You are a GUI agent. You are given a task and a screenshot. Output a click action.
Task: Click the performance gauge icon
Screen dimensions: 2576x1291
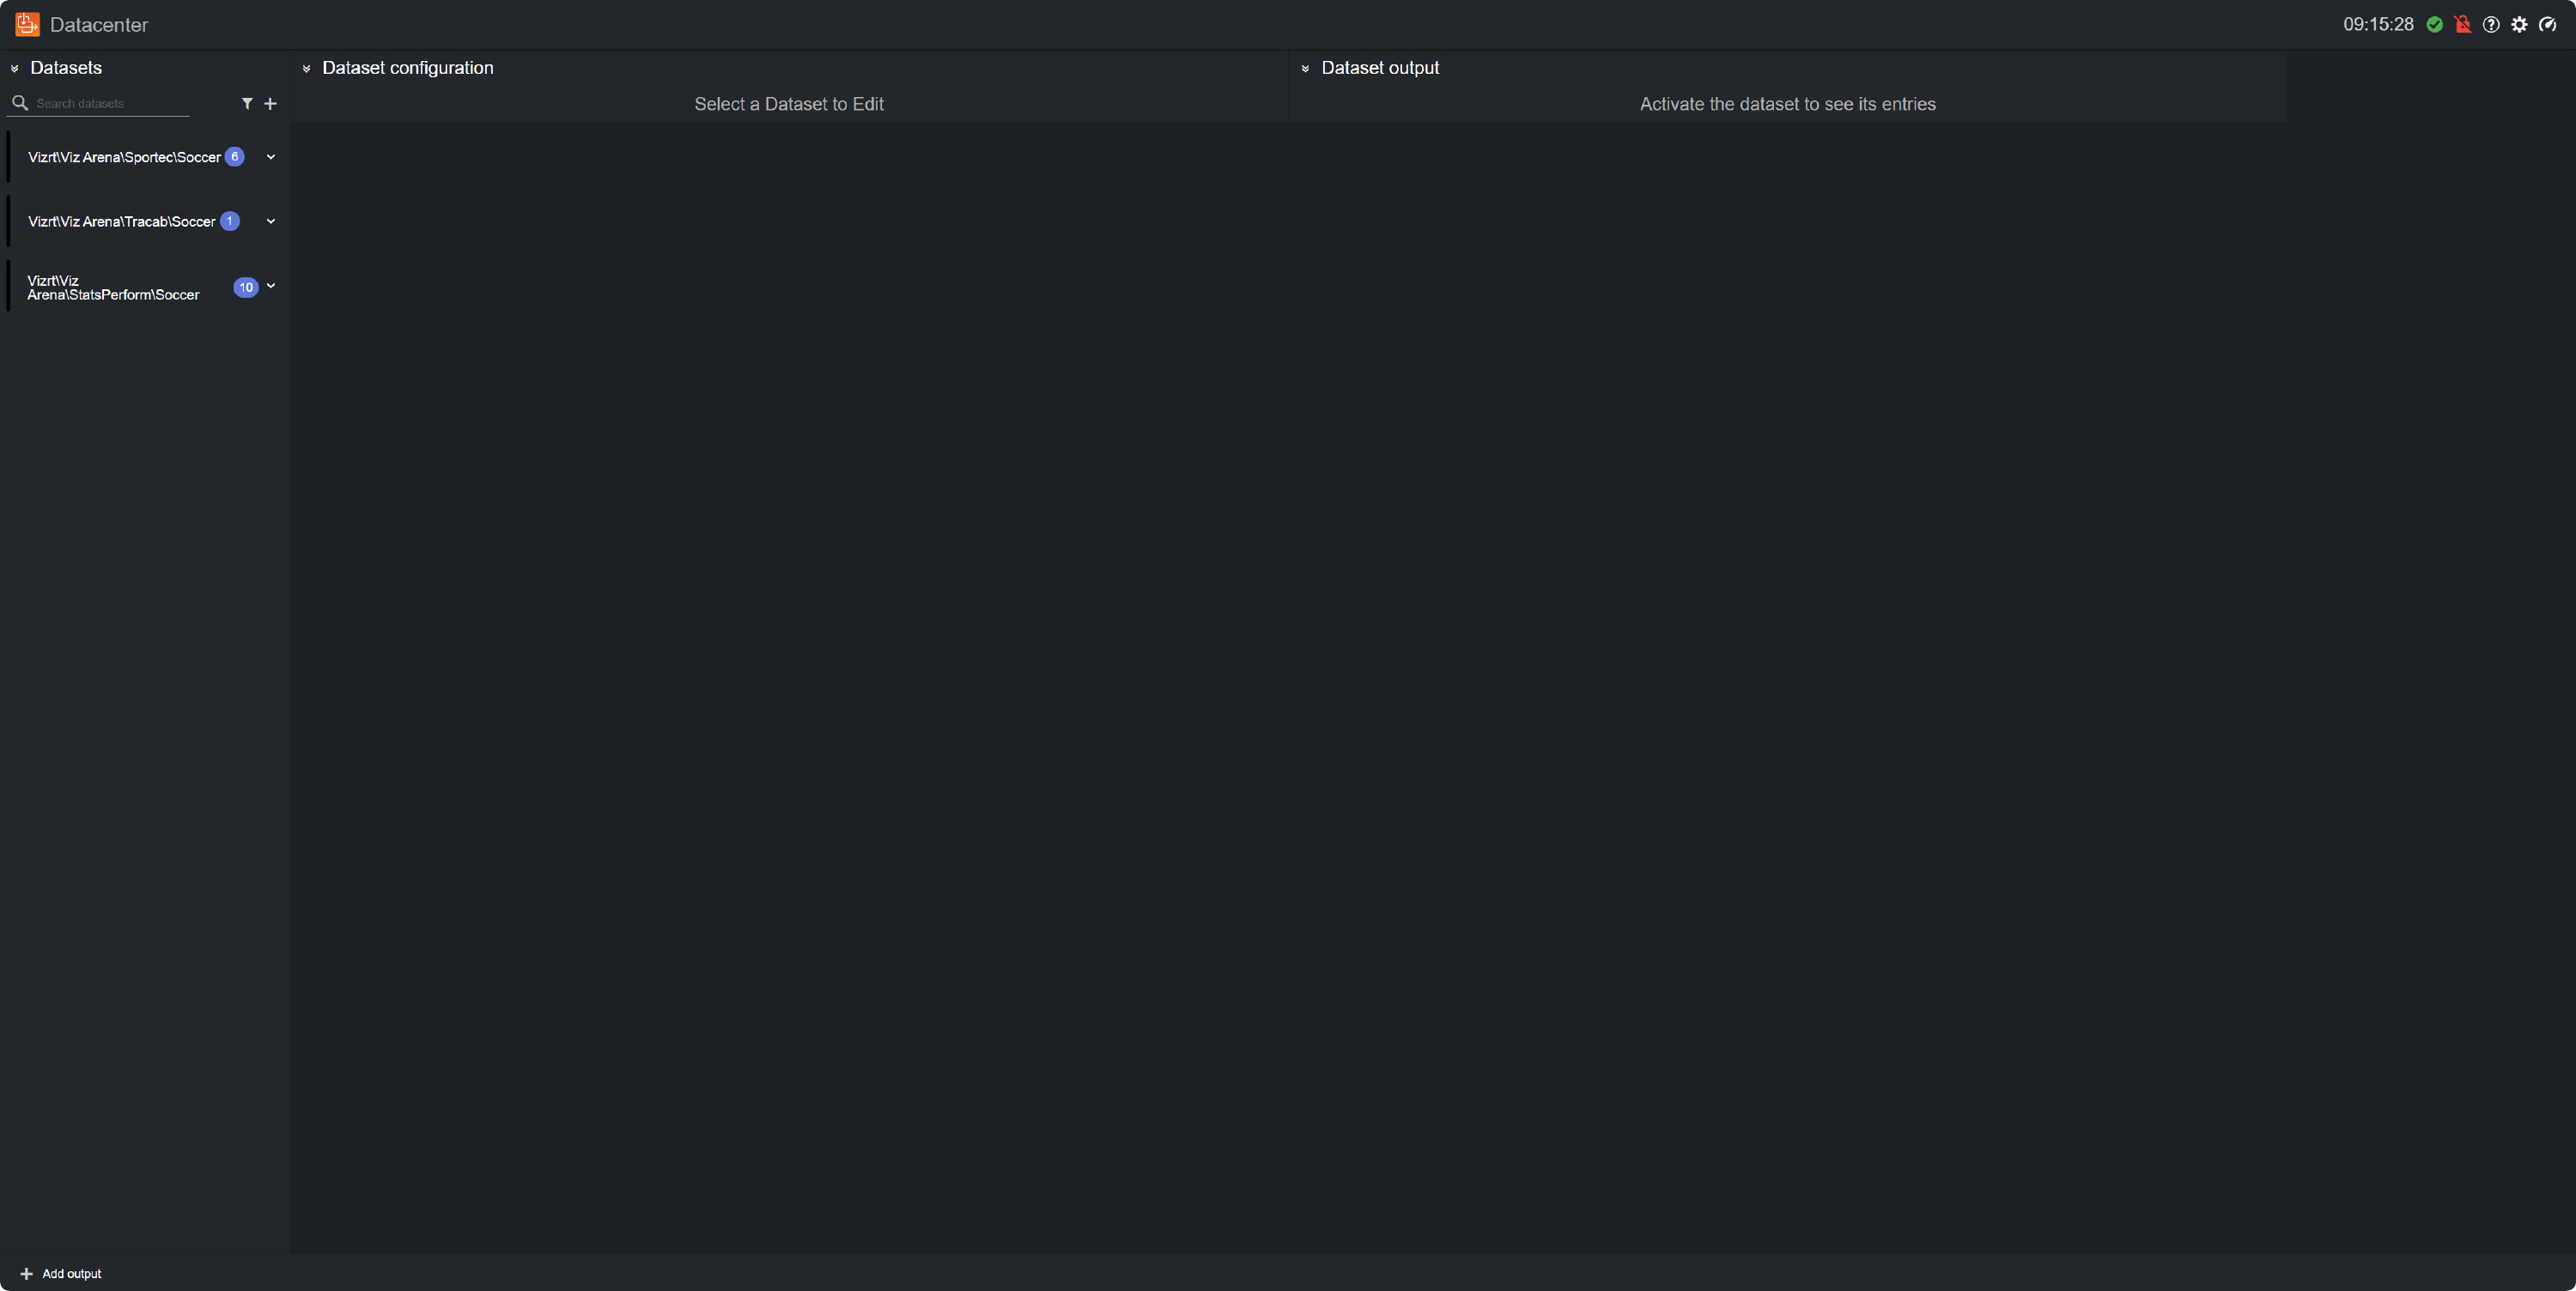[2547, 24]
